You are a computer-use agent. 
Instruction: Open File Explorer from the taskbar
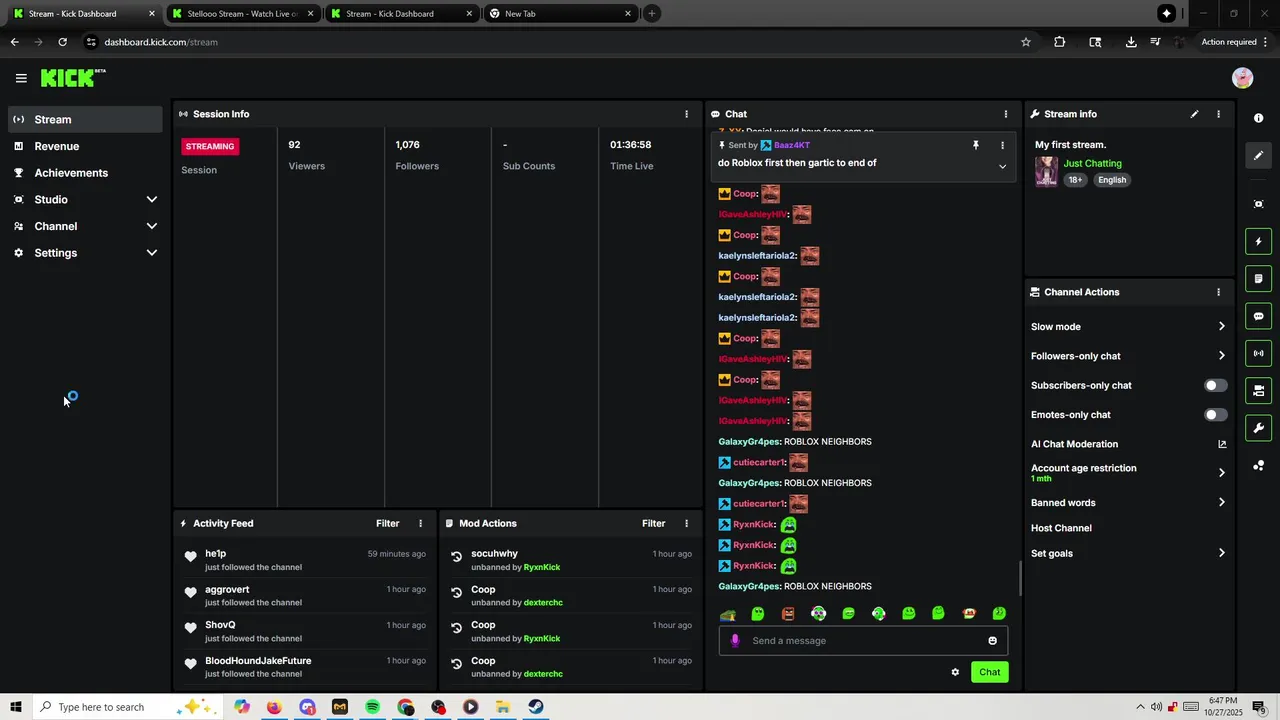click(x=503, y=707)
